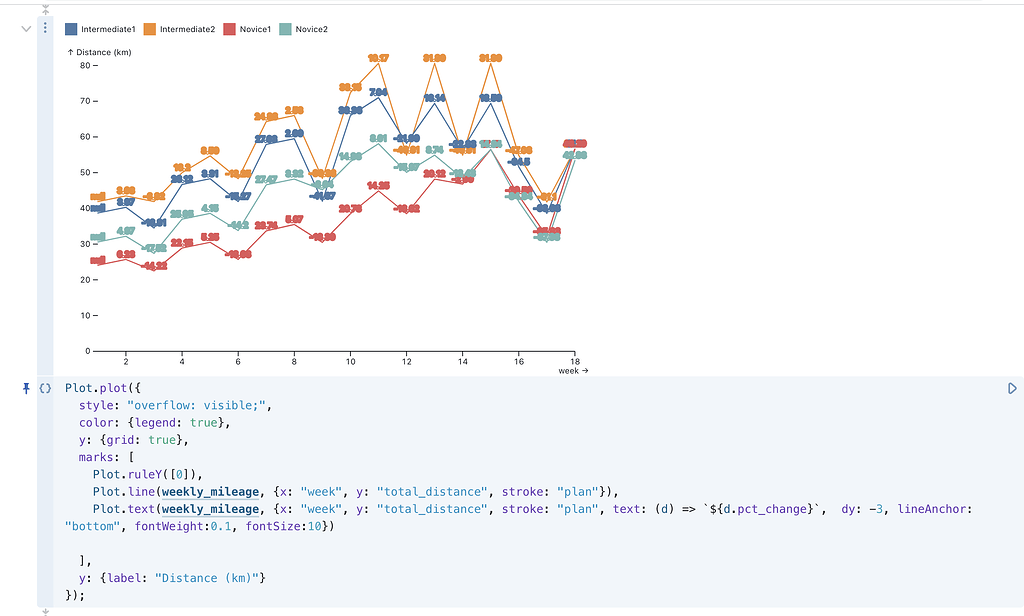
Task: Collapse the chart cell using the chevron
Action: (x=26, y=29)
